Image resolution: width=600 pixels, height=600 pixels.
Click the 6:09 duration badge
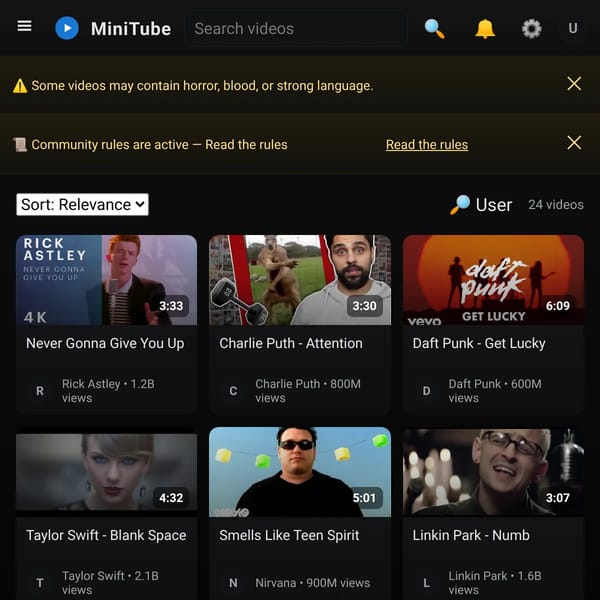558,306
